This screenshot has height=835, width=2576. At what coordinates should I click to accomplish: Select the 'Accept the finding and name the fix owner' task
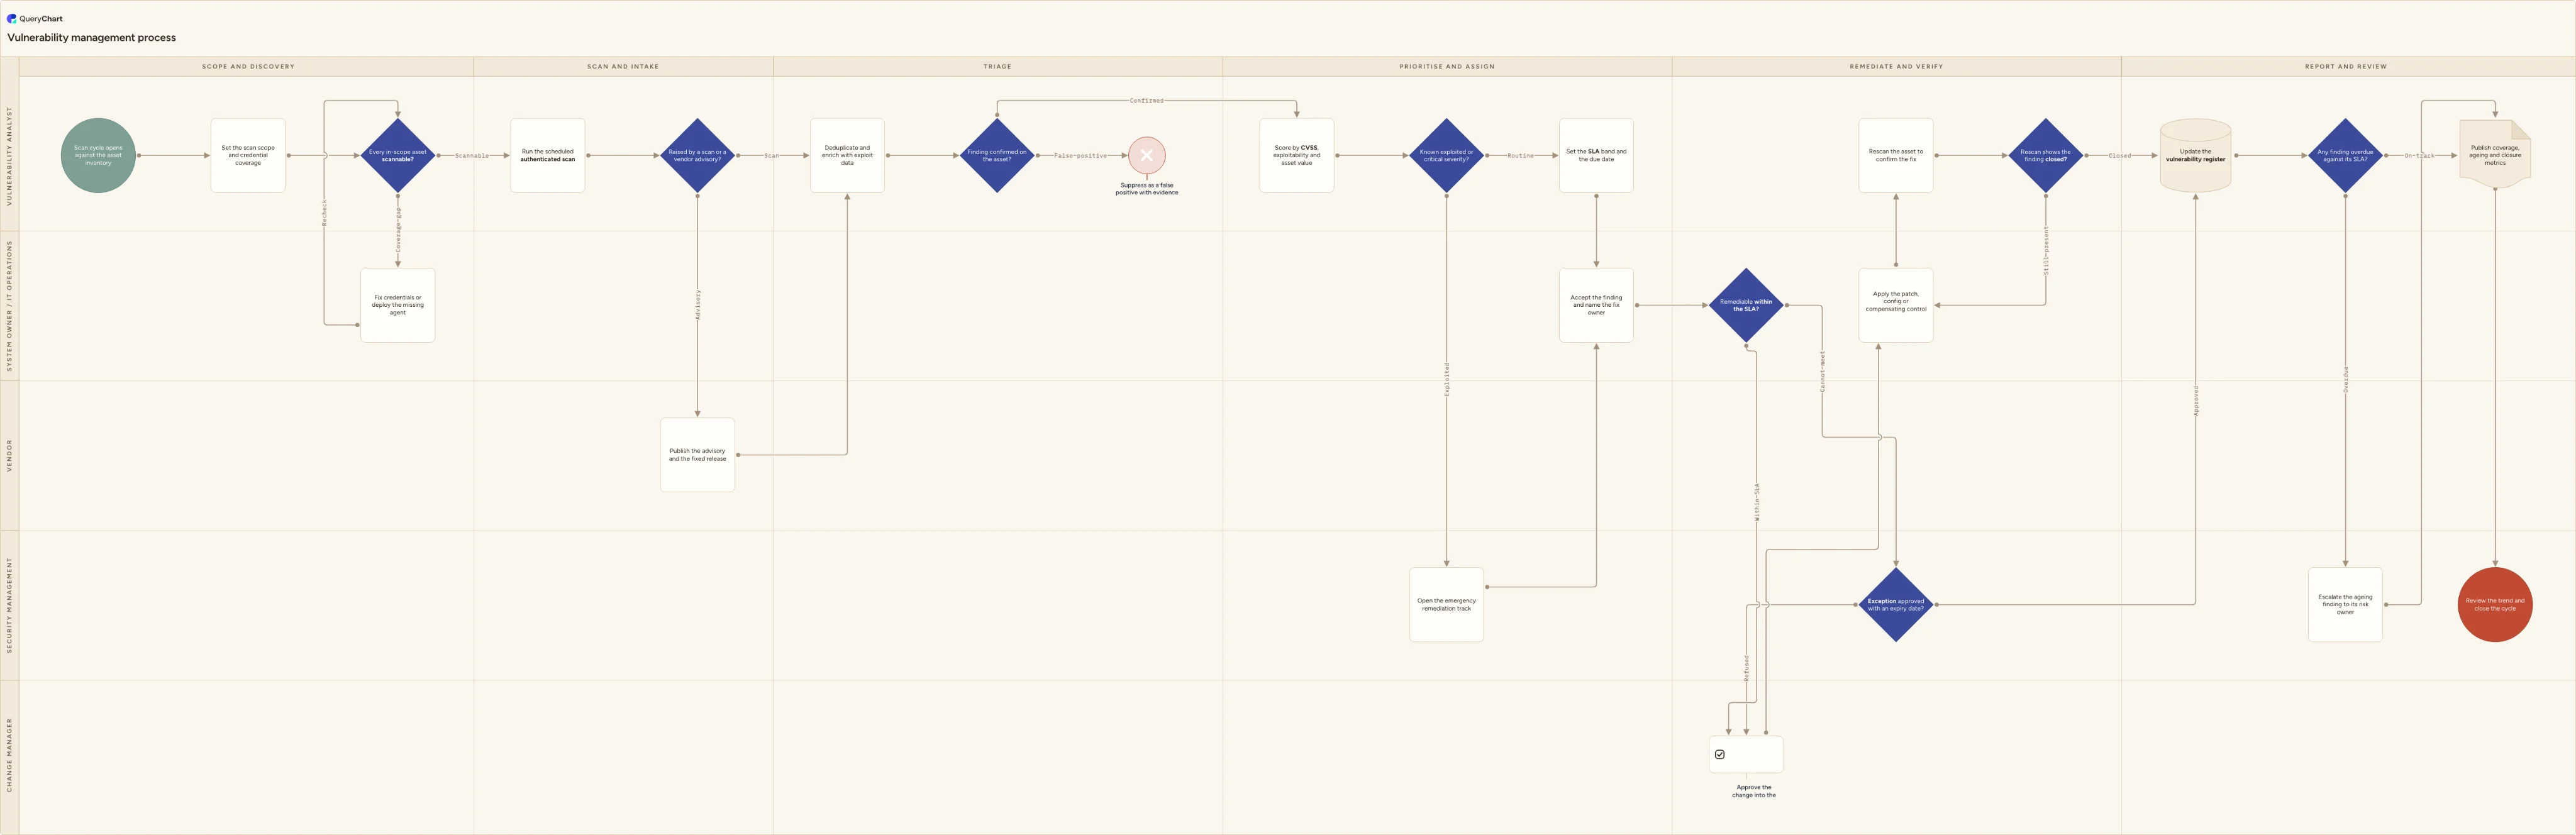[x=1596, y=305]
